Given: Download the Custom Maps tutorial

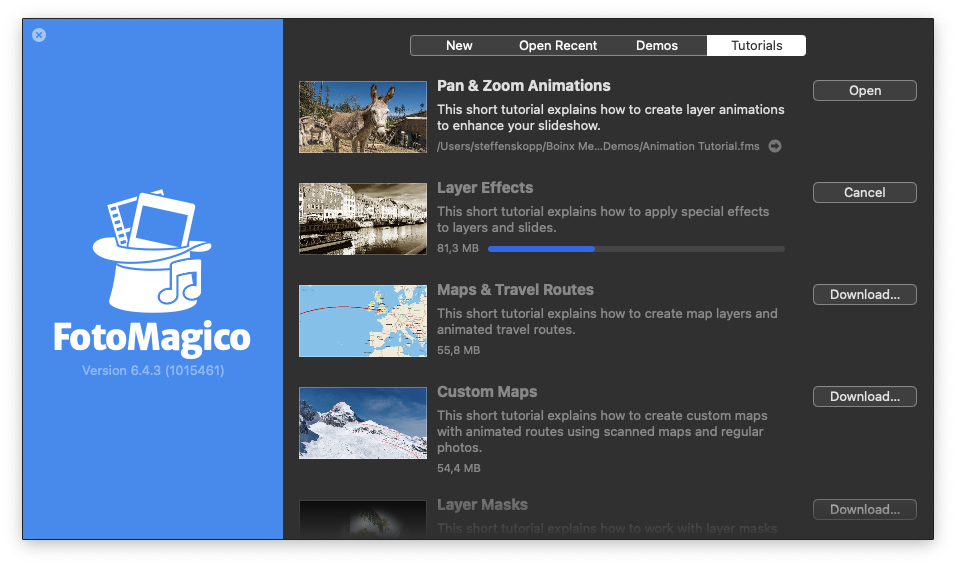Looking at the screenshot, I should click(x=865, y=396).
